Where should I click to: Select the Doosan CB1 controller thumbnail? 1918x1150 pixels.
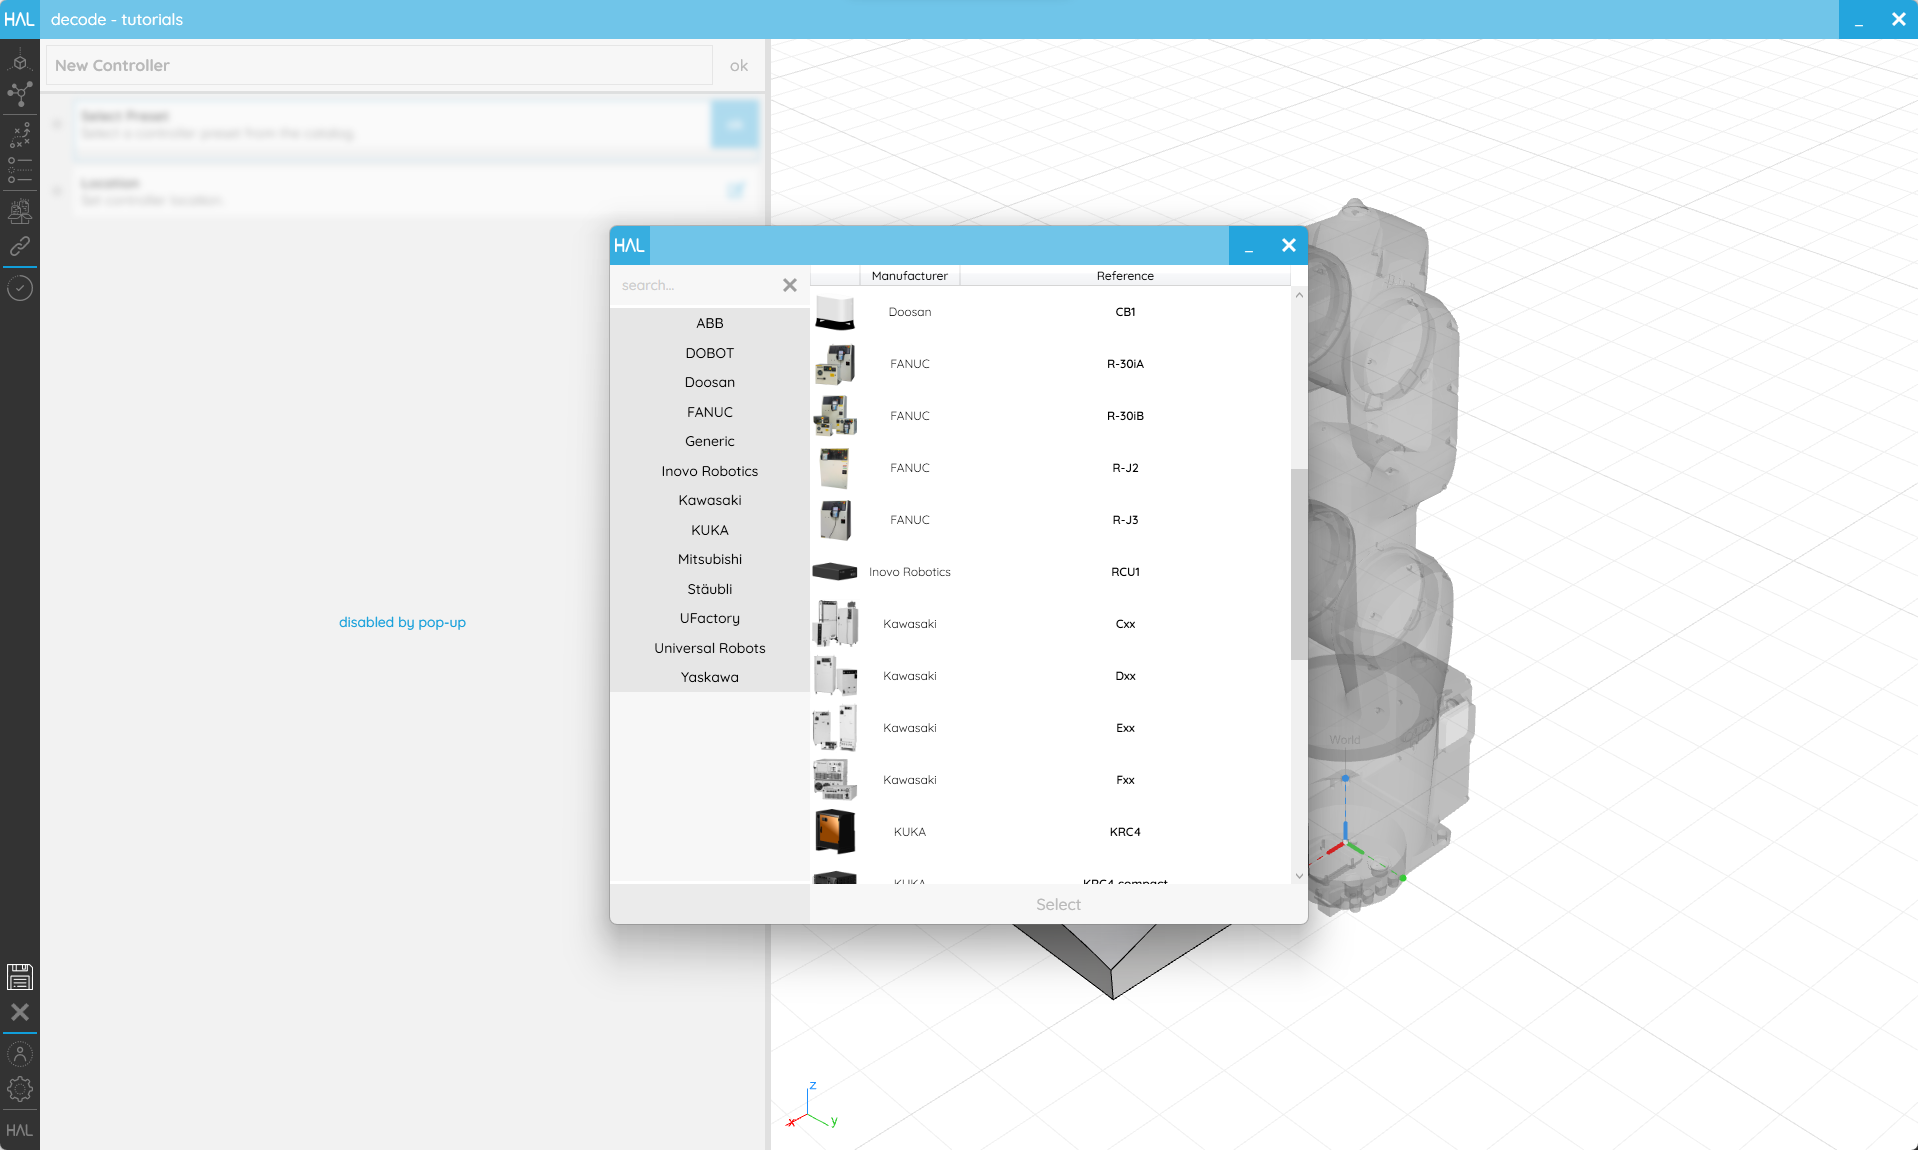point(835,312)
